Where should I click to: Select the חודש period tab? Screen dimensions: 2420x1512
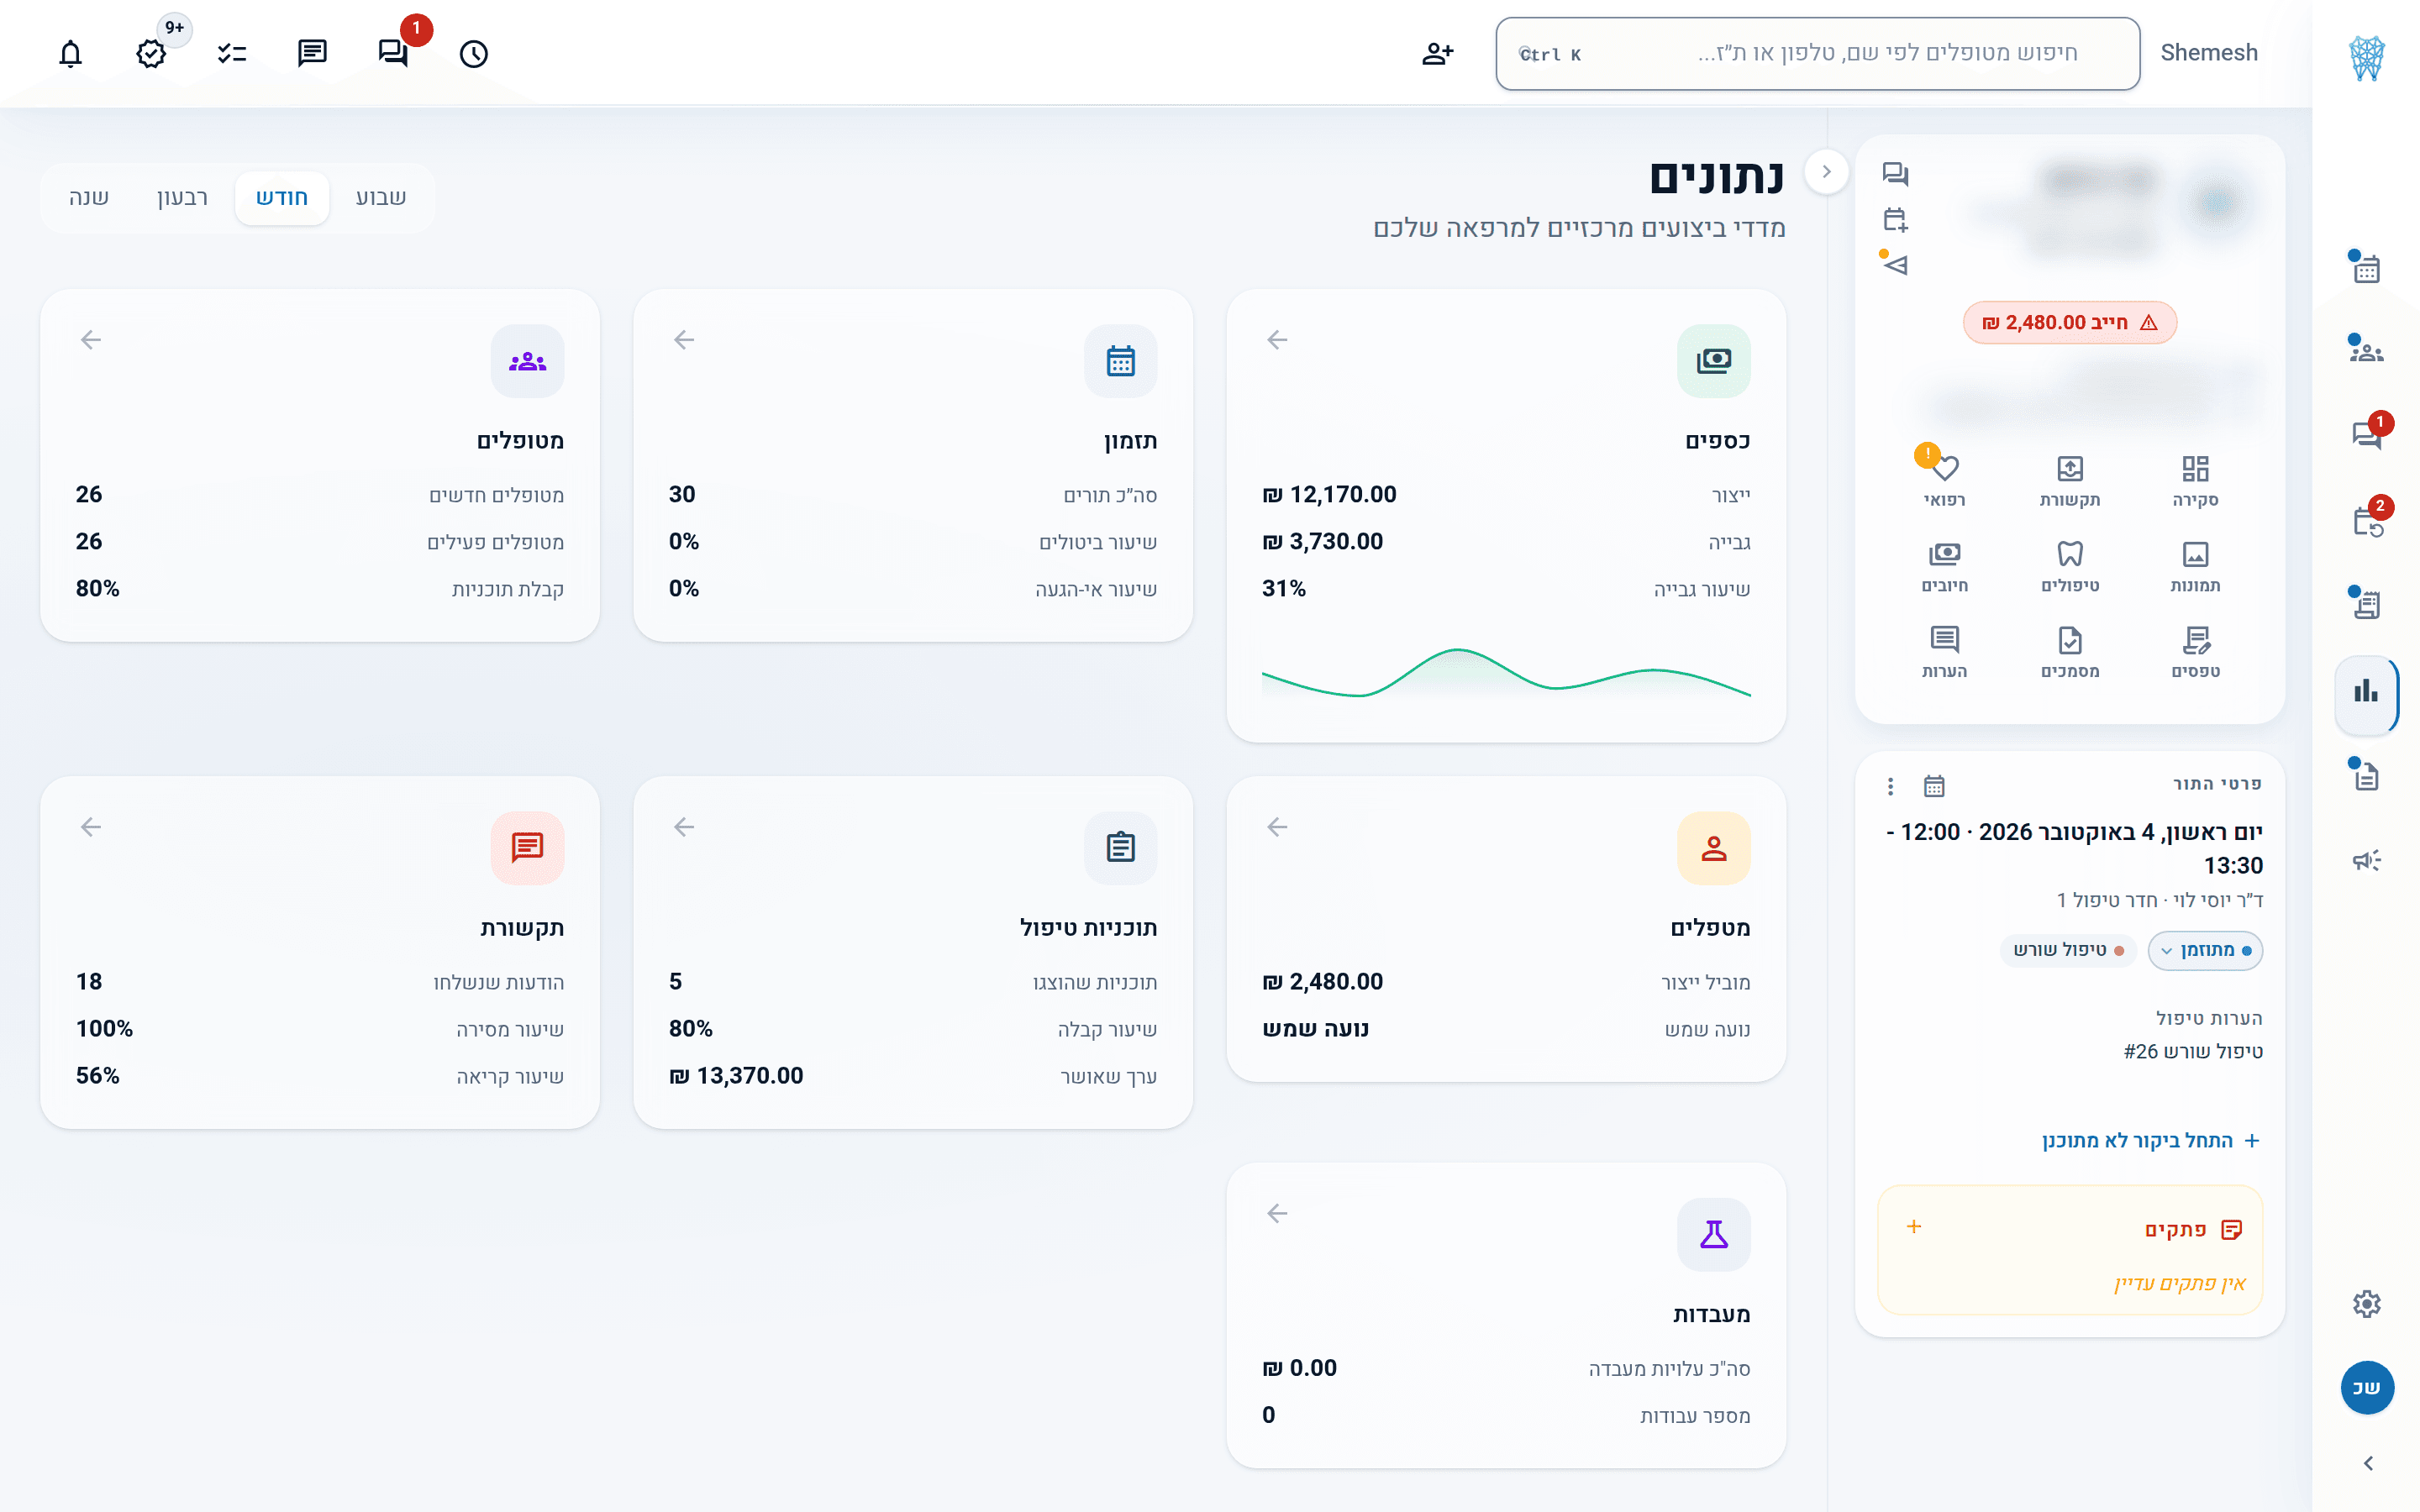click(281, 198)
